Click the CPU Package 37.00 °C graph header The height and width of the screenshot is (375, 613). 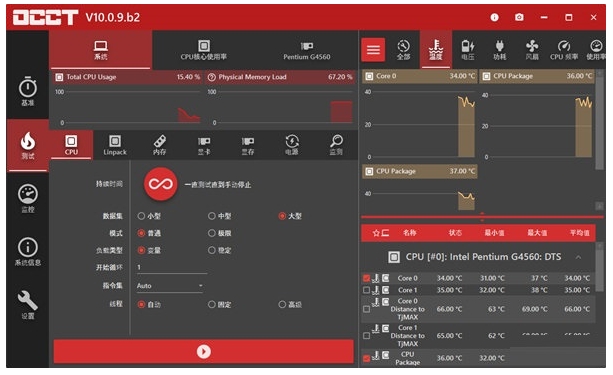tap(420, 171)
